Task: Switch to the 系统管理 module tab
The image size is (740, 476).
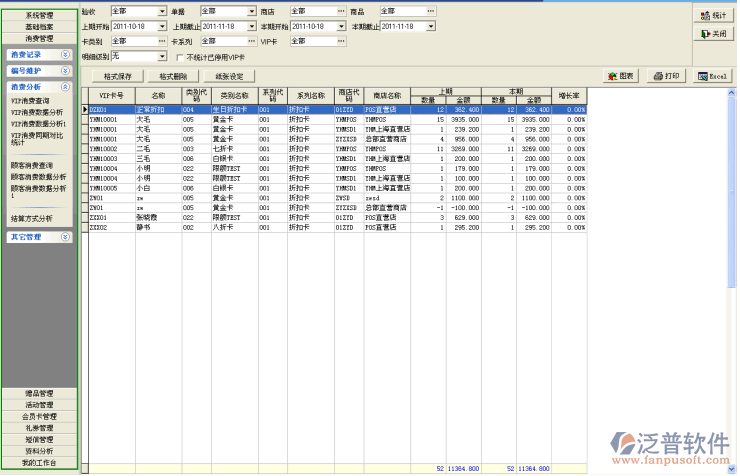Action: (39, 16)
